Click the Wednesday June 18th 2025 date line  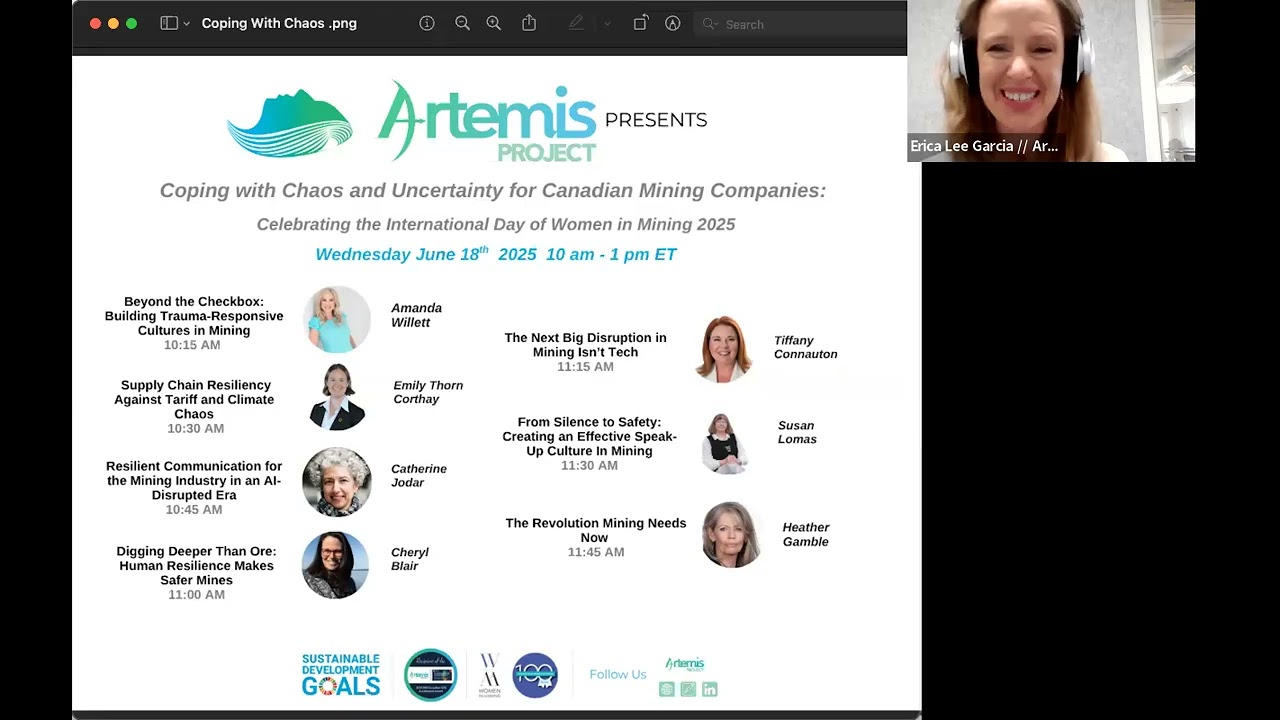[x=496, y=254]
